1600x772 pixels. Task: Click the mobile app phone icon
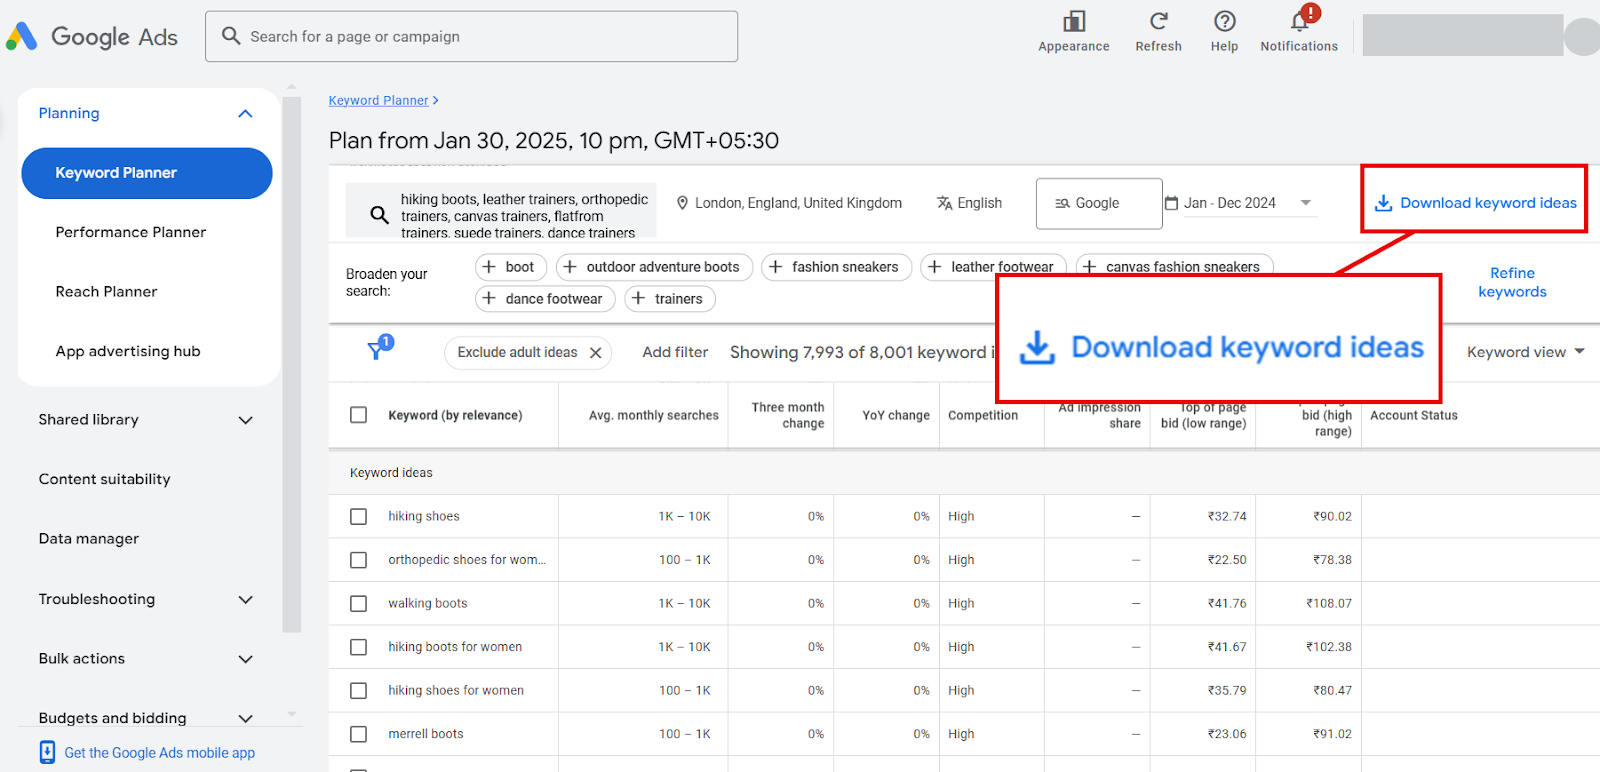(48, 752)
